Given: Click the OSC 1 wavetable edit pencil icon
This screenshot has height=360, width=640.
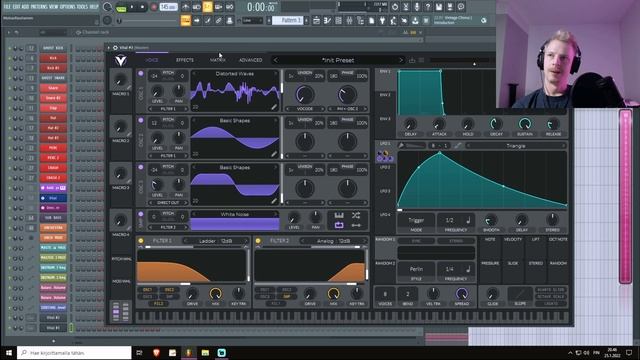Looking at the screenshot, I should click(x=274, y=107).
